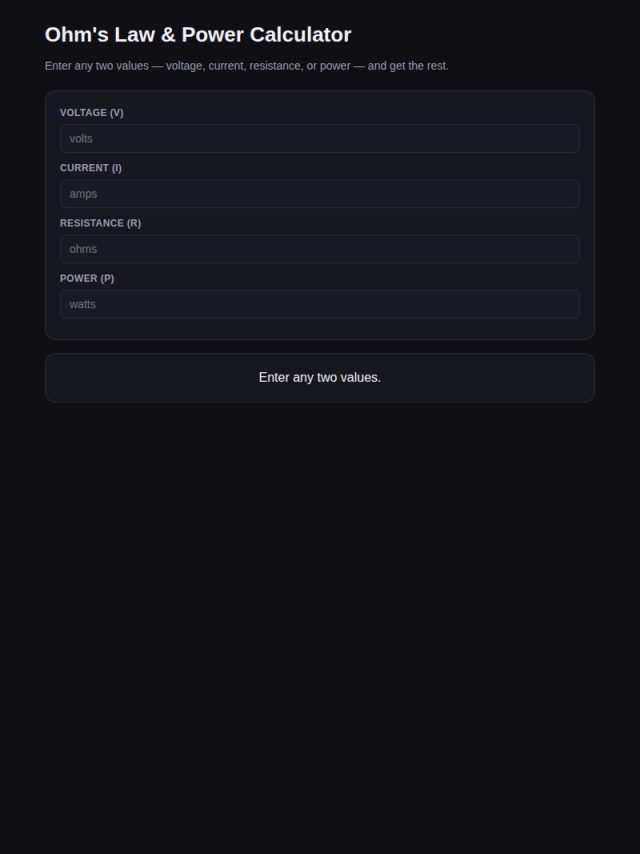Activate the Power field showing watts
Viewport: 640px width, 854px height.
320,304
